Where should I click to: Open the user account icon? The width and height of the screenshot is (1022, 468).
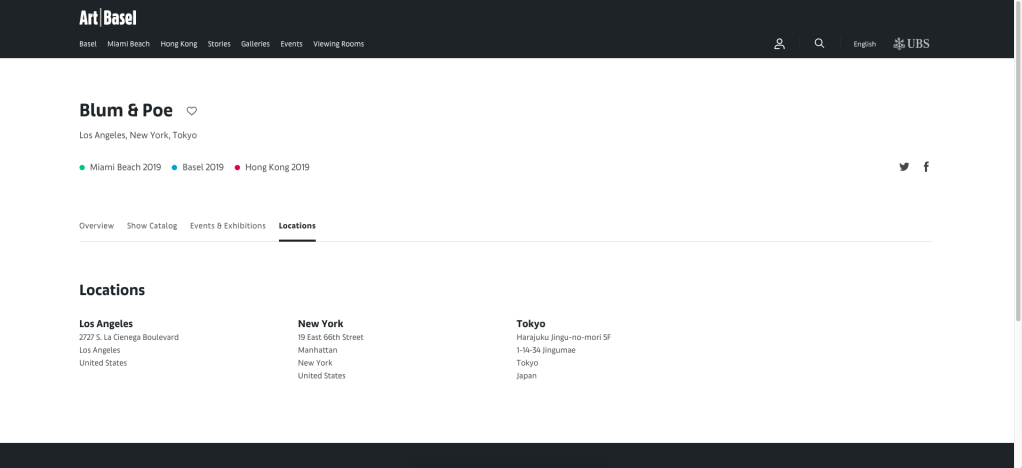coord(779,44)
